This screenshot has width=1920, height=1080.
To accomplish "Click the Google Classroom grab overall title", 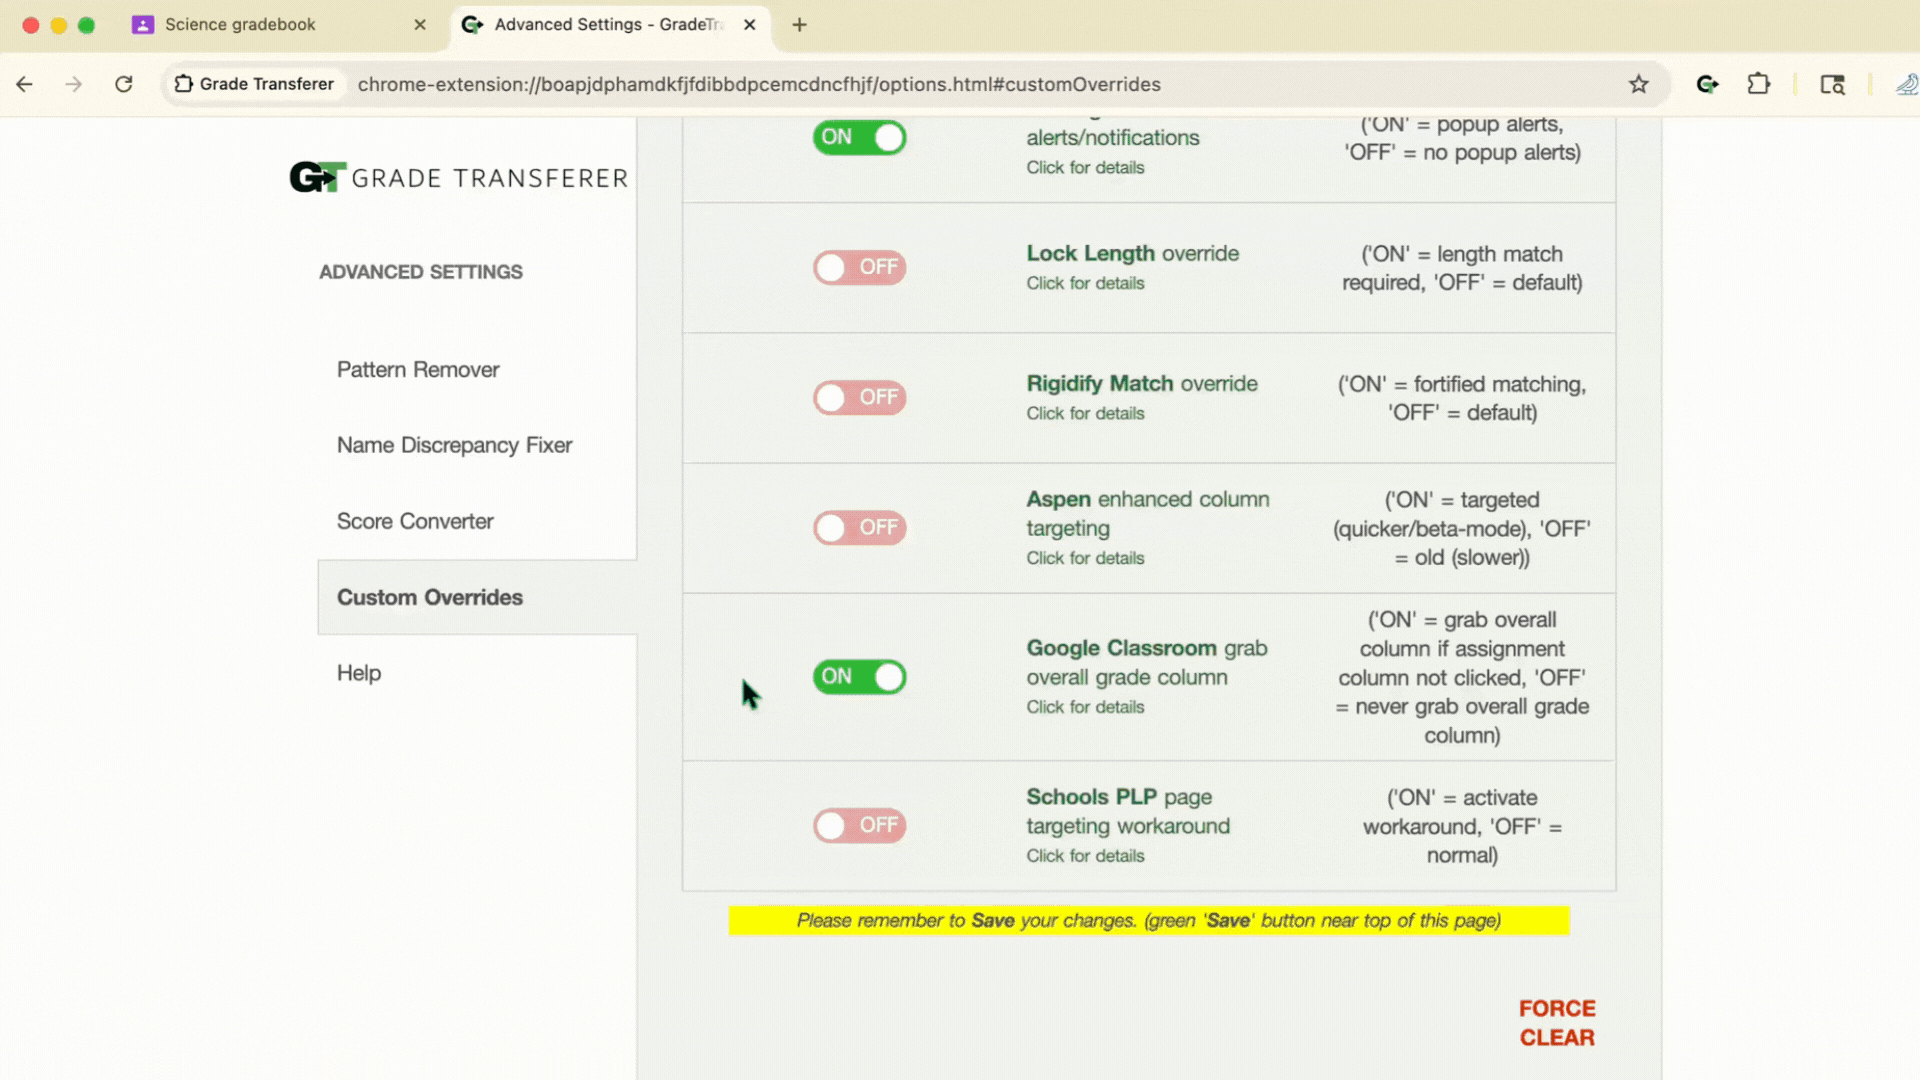I will (x=1147, y=663).
